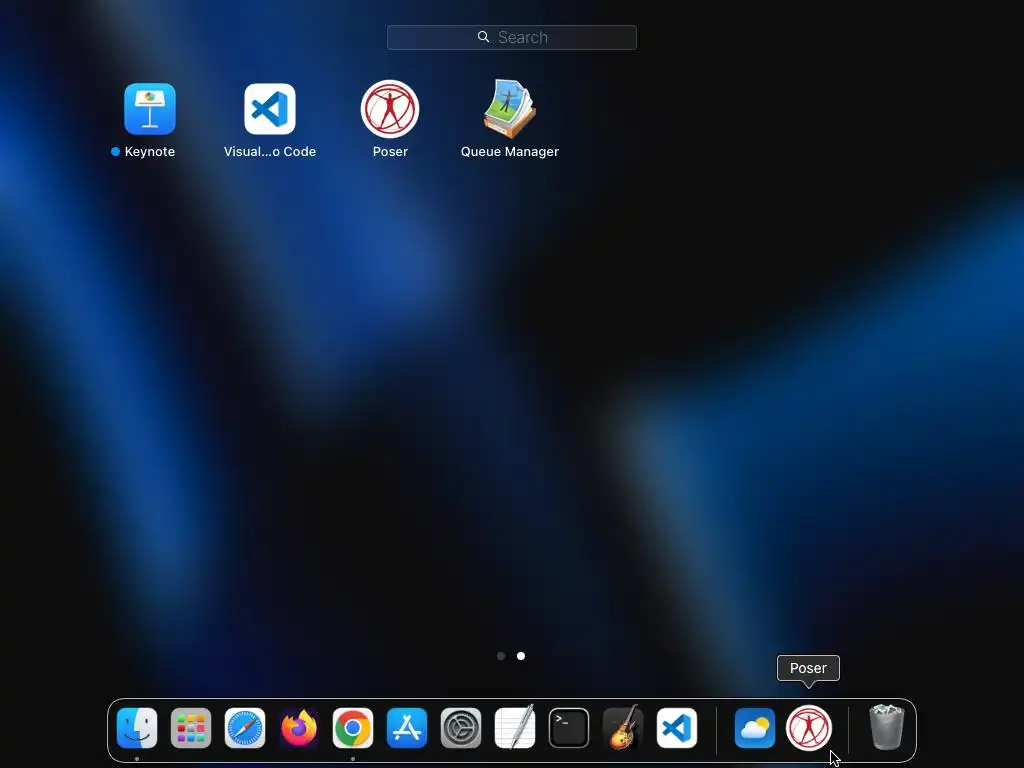Screen dimensions: 1024x768
Task: Launch Visual Studio Code from Launchpad grid
Action: pyautogui.click(x=270, y=108)
